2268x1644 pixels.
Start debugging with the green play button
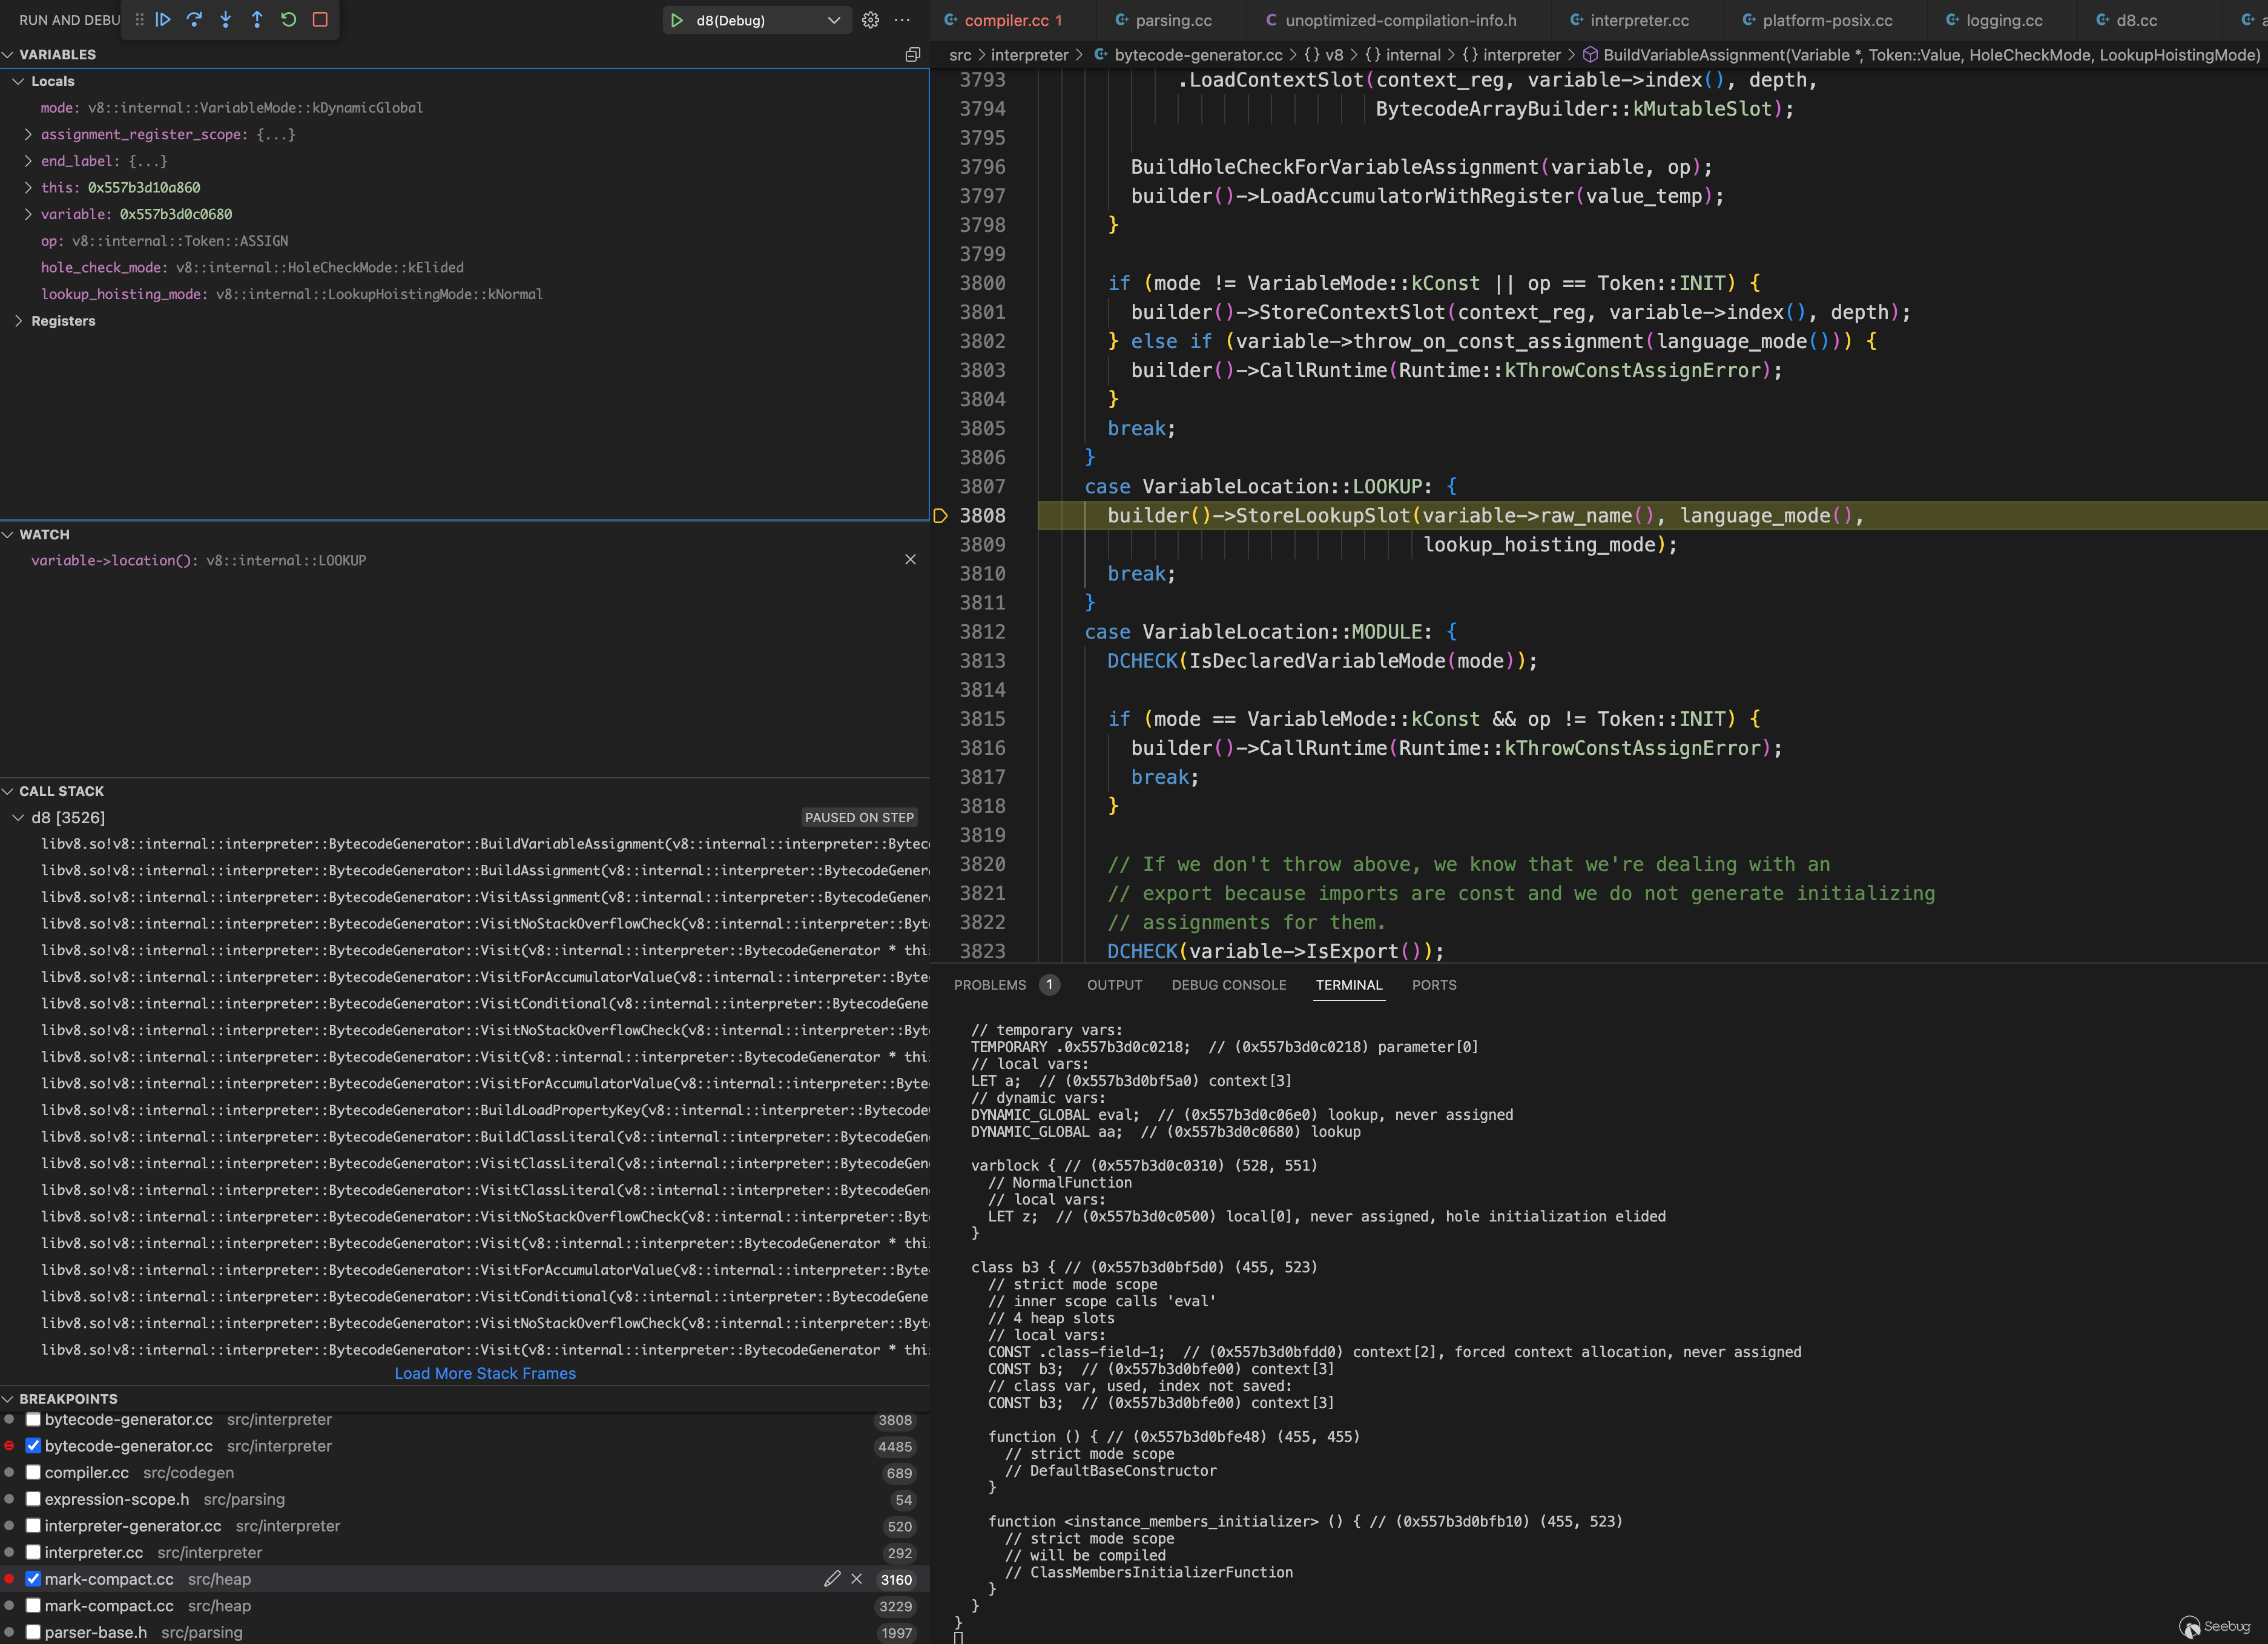pyautogui.click(x=677, y=20)
